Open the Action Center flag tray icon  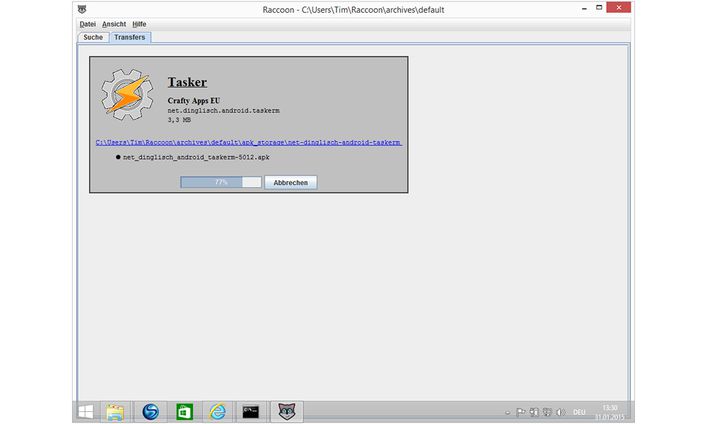(x=521, y=412)
